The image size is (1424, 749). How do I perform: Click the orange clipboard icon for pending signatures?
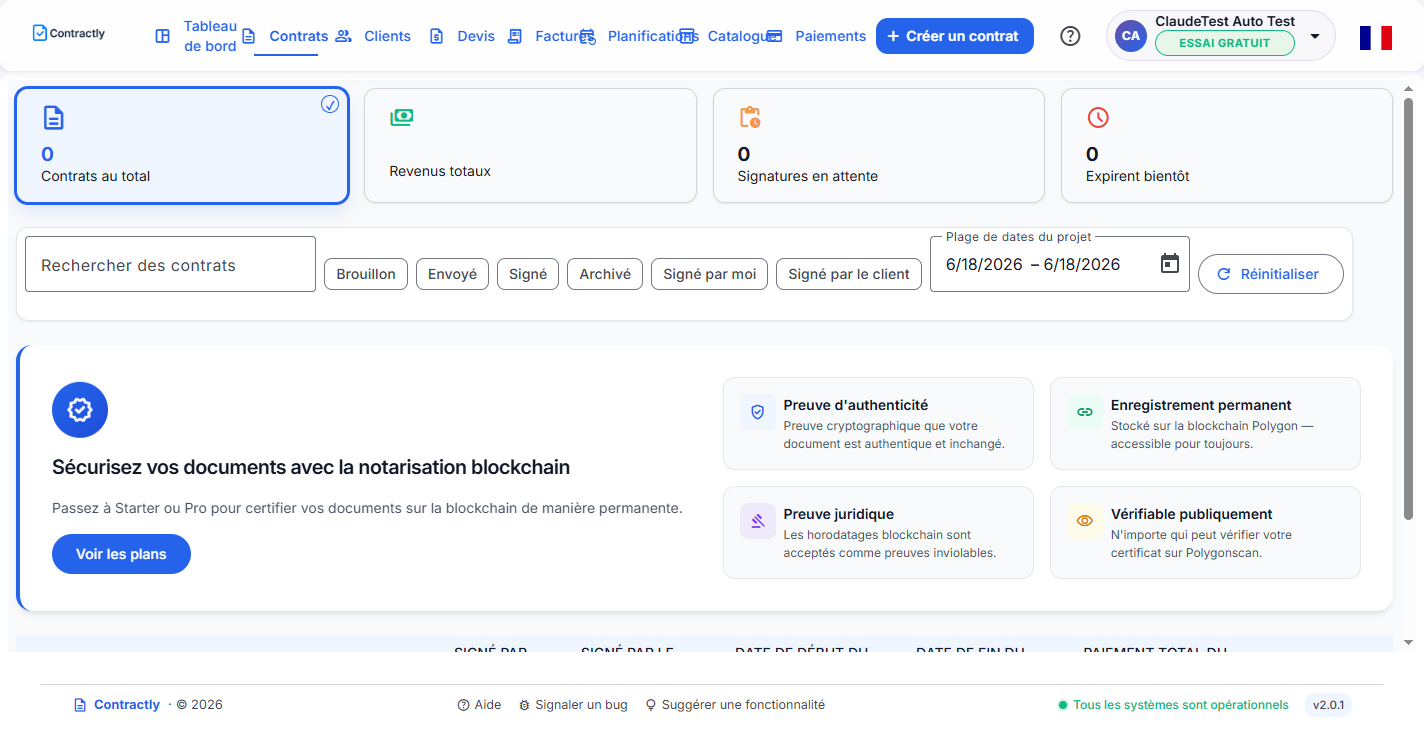750,117
